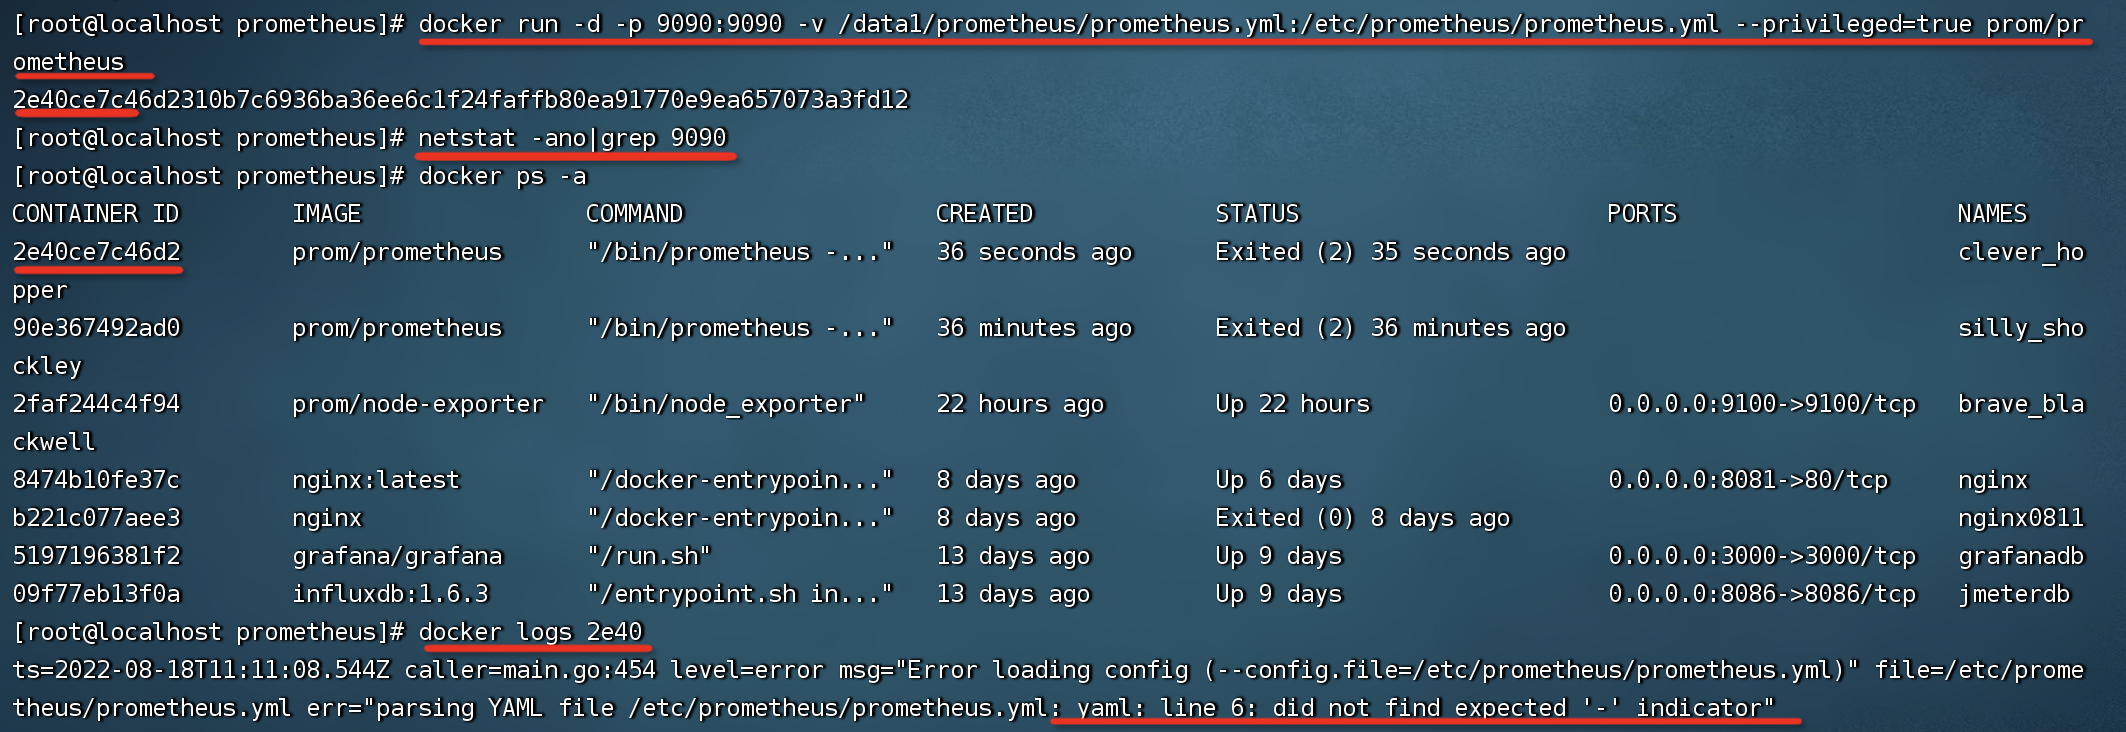Click the STATUS column header
Image resolution: width=2126 pixels, height=732 pixels.
tap(1257, 214)
